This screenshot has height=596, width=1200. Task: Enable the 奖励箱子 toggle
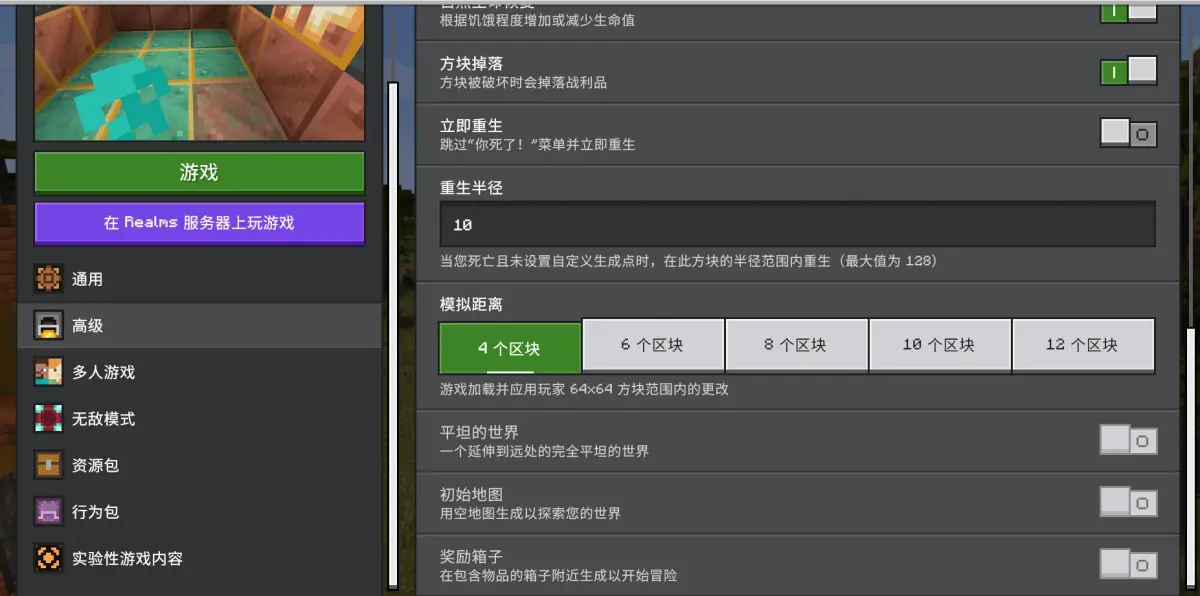click(x=1128, y=564)
